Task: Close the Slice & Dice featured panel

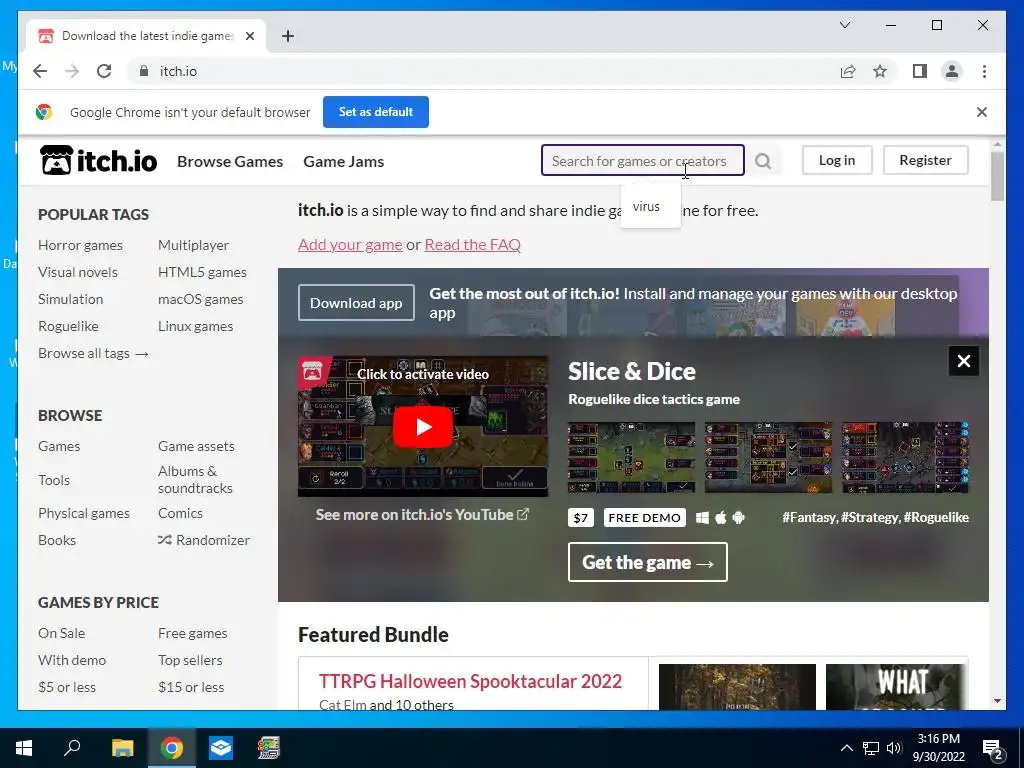Action: 963,361
